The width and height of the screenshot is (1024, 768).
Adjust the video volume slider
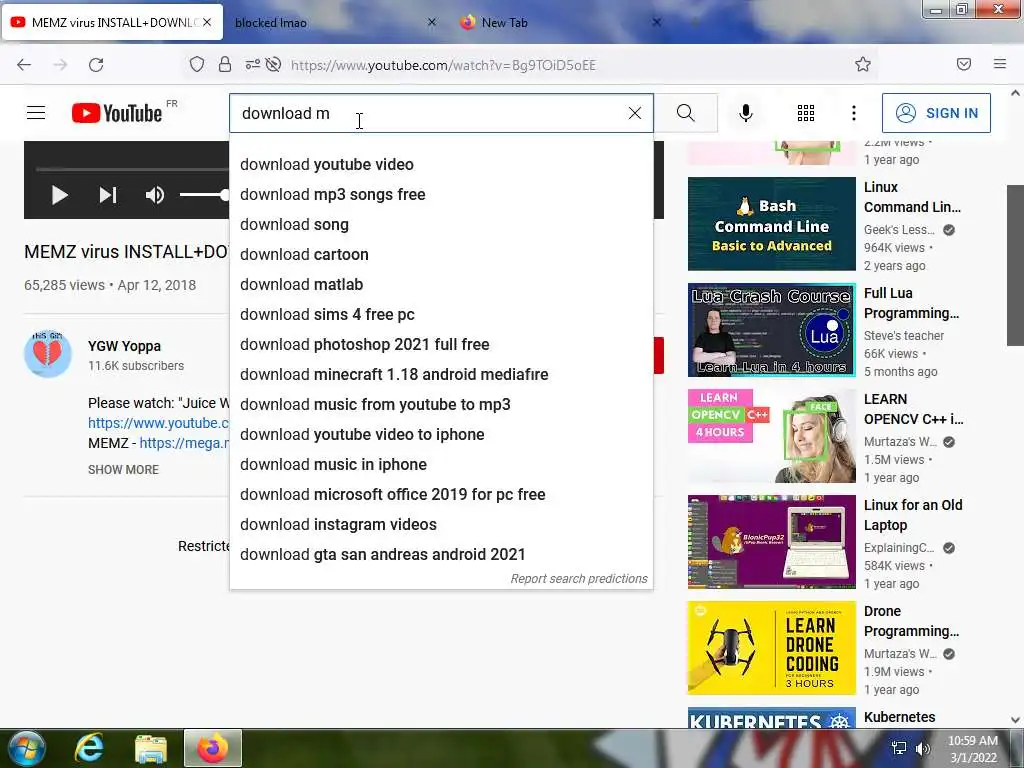204,195
